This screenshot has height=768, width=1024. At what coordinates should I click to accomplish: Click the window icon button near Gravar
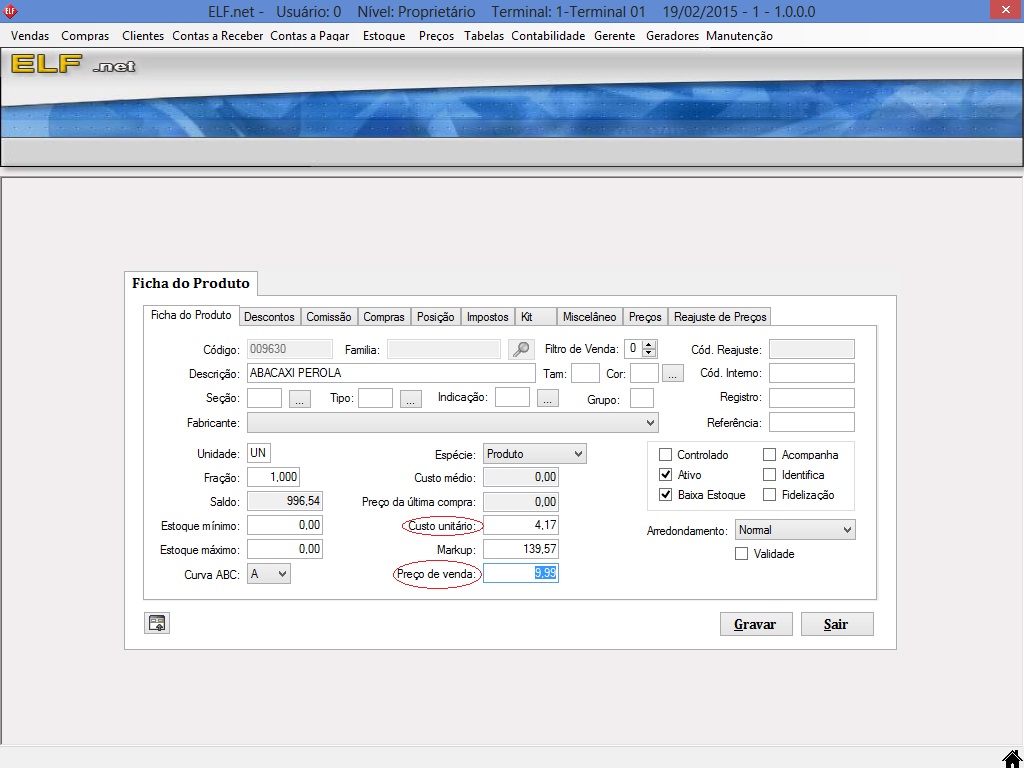[157, 624]
